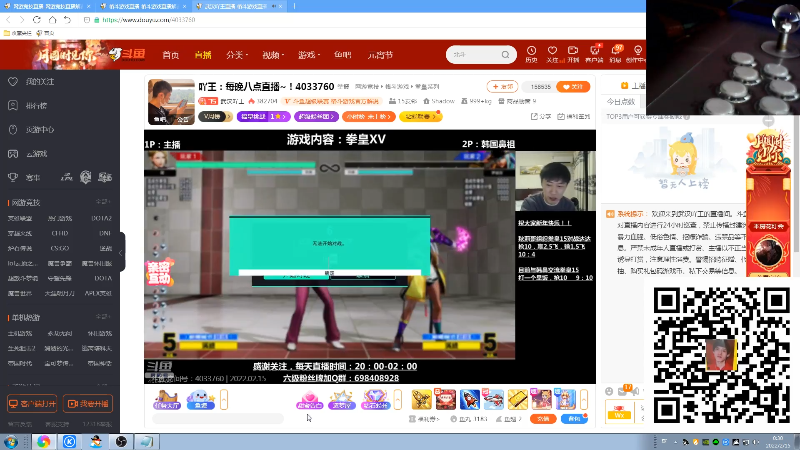Image resolution: width=800 pixels, height=450 pixels.
Task: Click the search magnifier icon
Action: (x=505, y=55)
